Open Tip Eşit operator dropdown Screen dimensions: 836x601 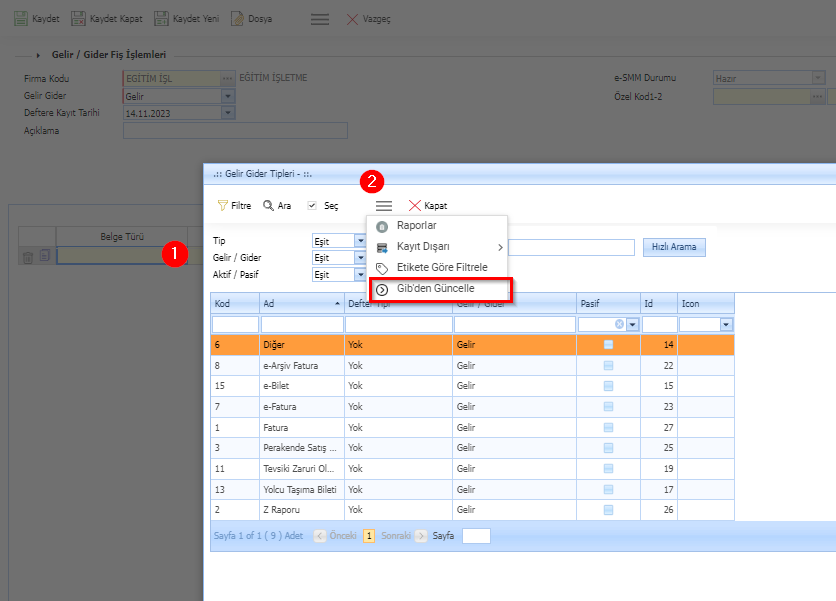[x=360, y=241]
